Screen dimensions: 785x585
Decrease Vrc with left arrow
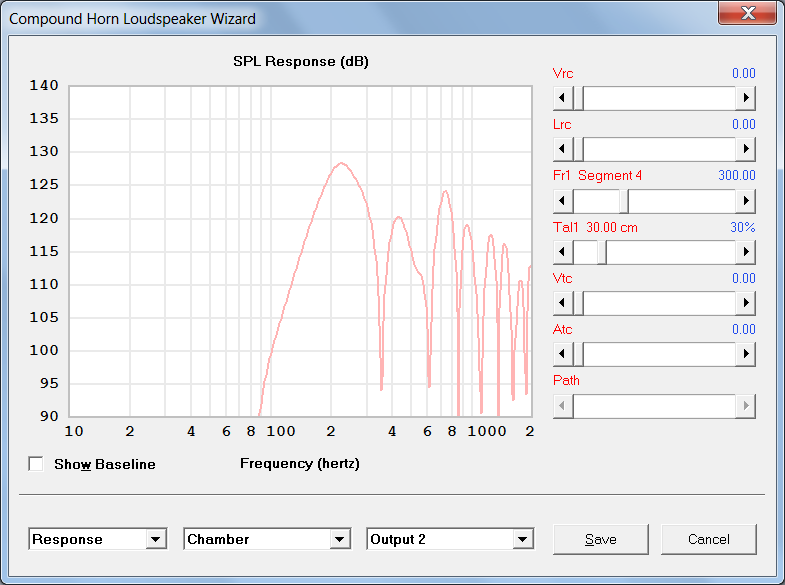click(563, 98)
